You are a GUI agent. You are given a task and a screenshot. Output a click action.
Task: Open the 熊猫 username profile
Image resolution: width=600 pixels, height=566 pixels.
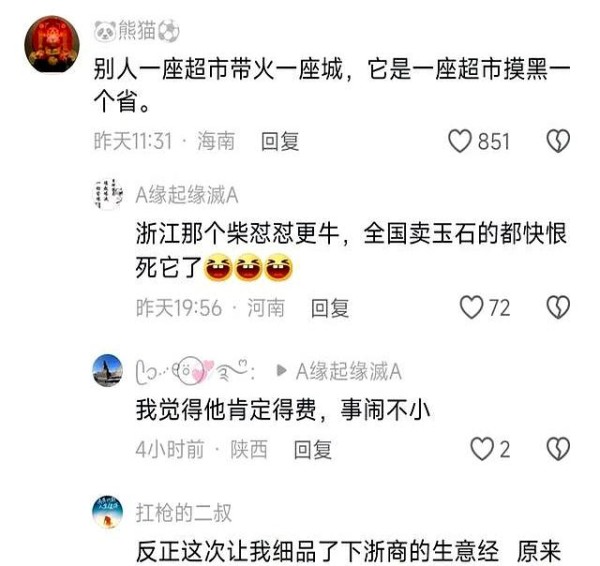(137, 30)
